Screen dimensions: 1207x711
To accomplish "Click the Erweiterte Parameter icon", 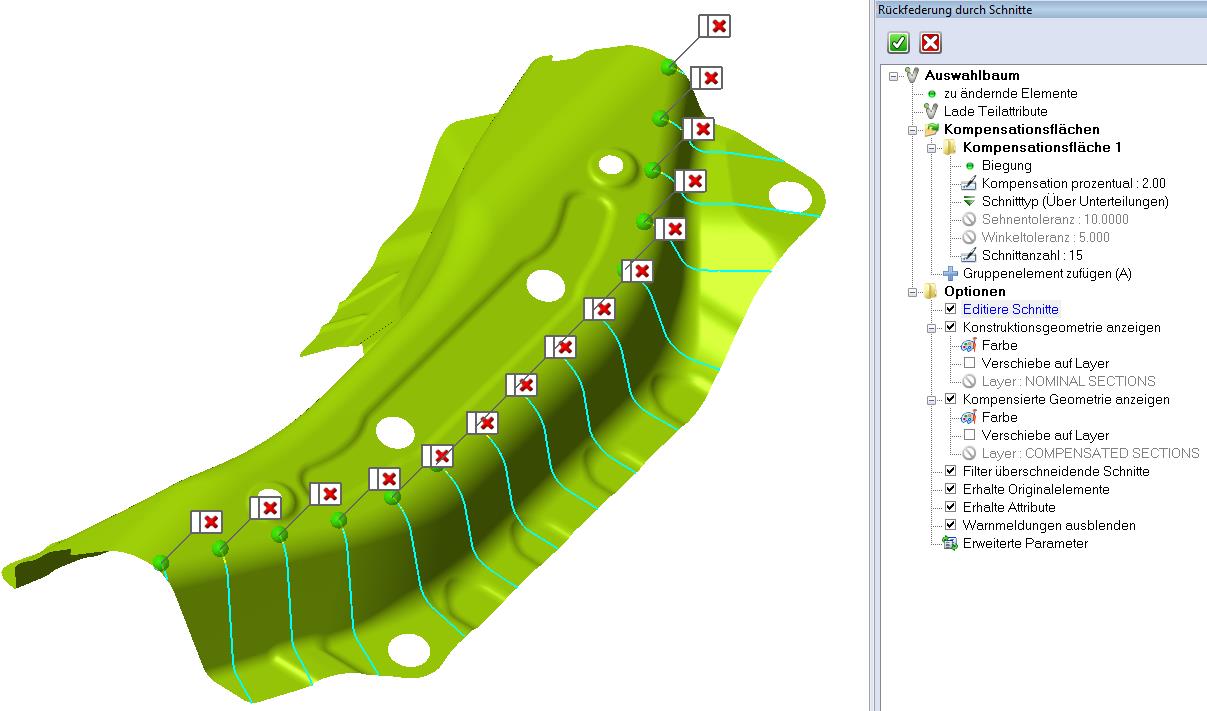I will coord(950,543).
